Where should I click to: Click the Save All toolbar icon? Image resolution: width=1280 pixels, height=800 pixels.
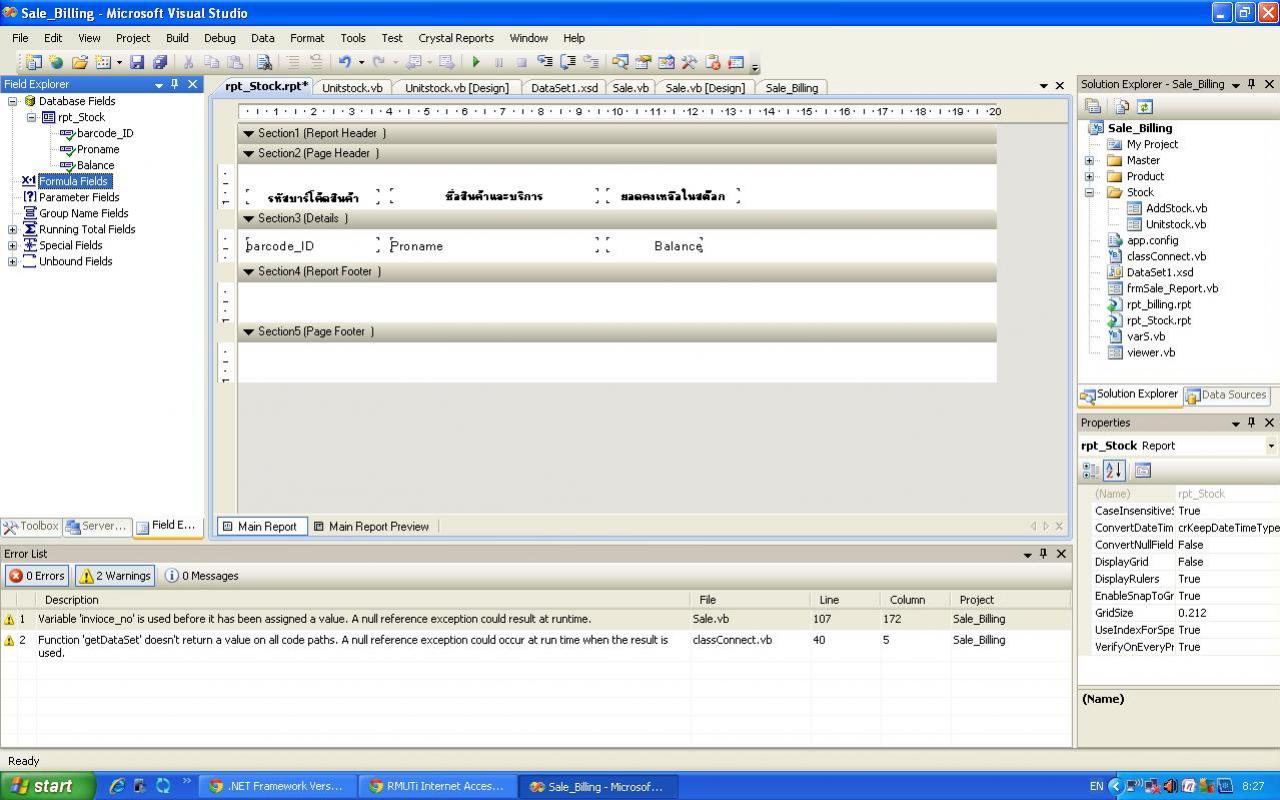click(159, 62)
